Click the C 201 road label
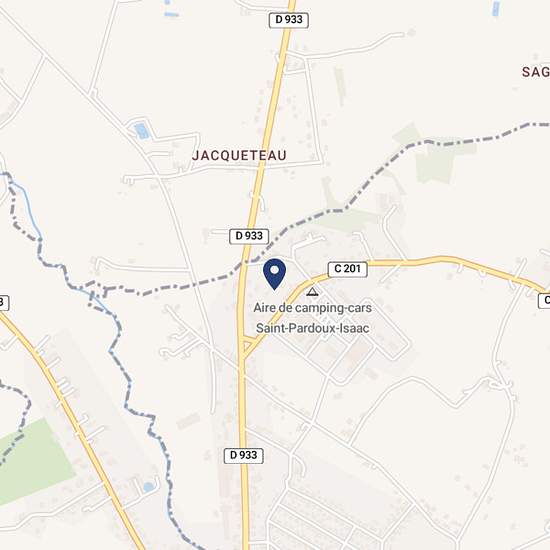Screen dimensions: 550x550 348,269
